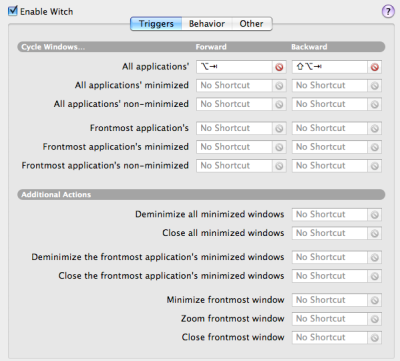Set shortcut for Minimize frontmost window

[330, 300]
